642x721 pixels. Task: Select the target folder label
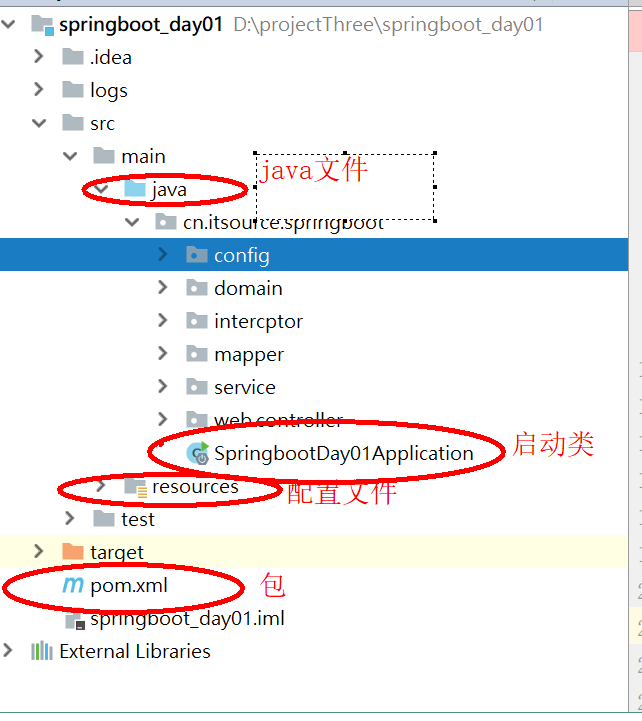click(x=117, y=553)
